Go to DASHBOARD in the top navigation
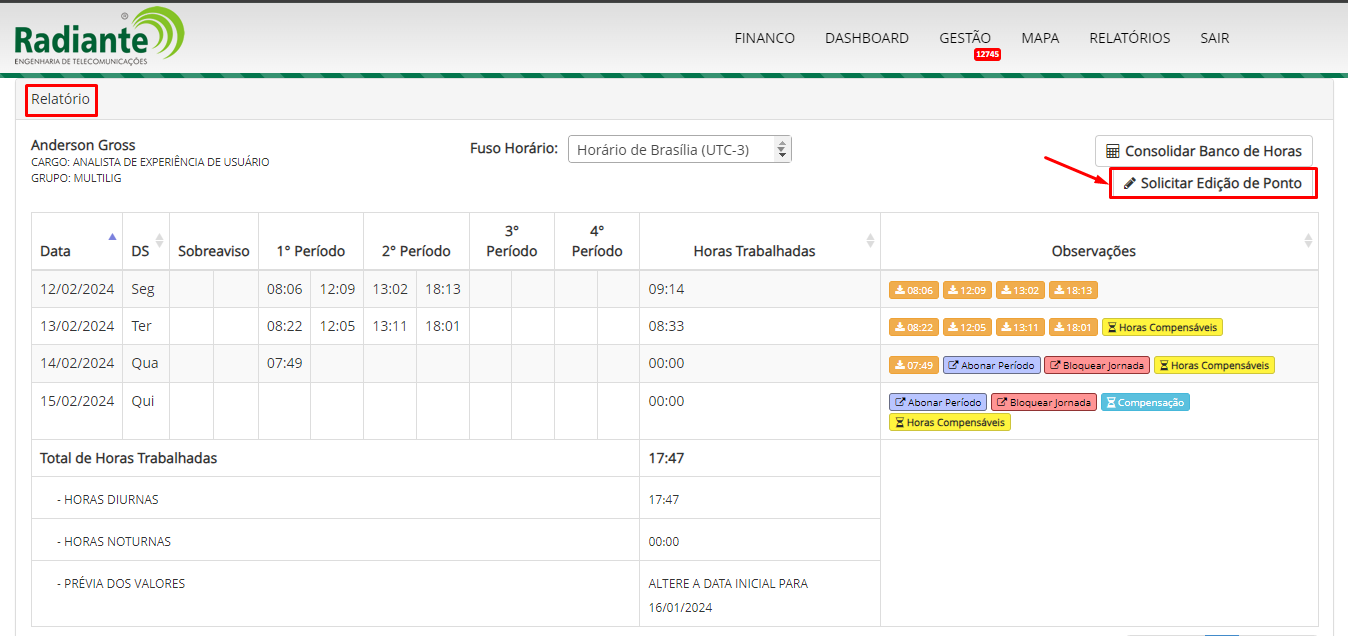Image resolution: width=1348 pixels, height=636 pixels. (x=866, y=38)
